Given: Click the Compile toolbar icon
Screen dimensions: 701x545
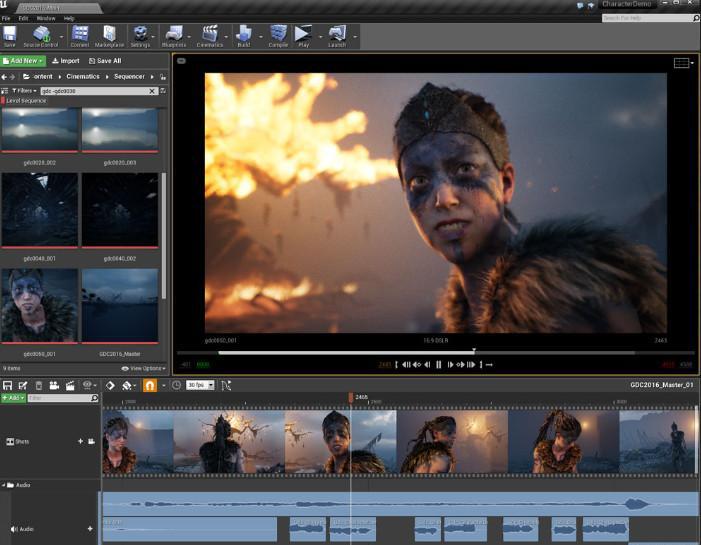Looking at the screenshot, I should pos(278,34).
